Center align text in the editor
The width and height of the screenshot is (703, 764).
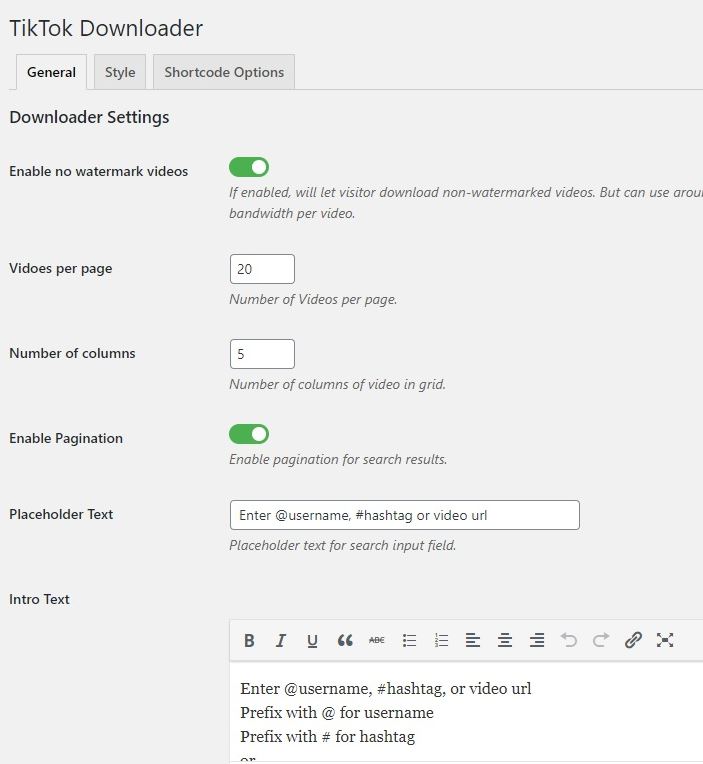(x=505, y=640)
